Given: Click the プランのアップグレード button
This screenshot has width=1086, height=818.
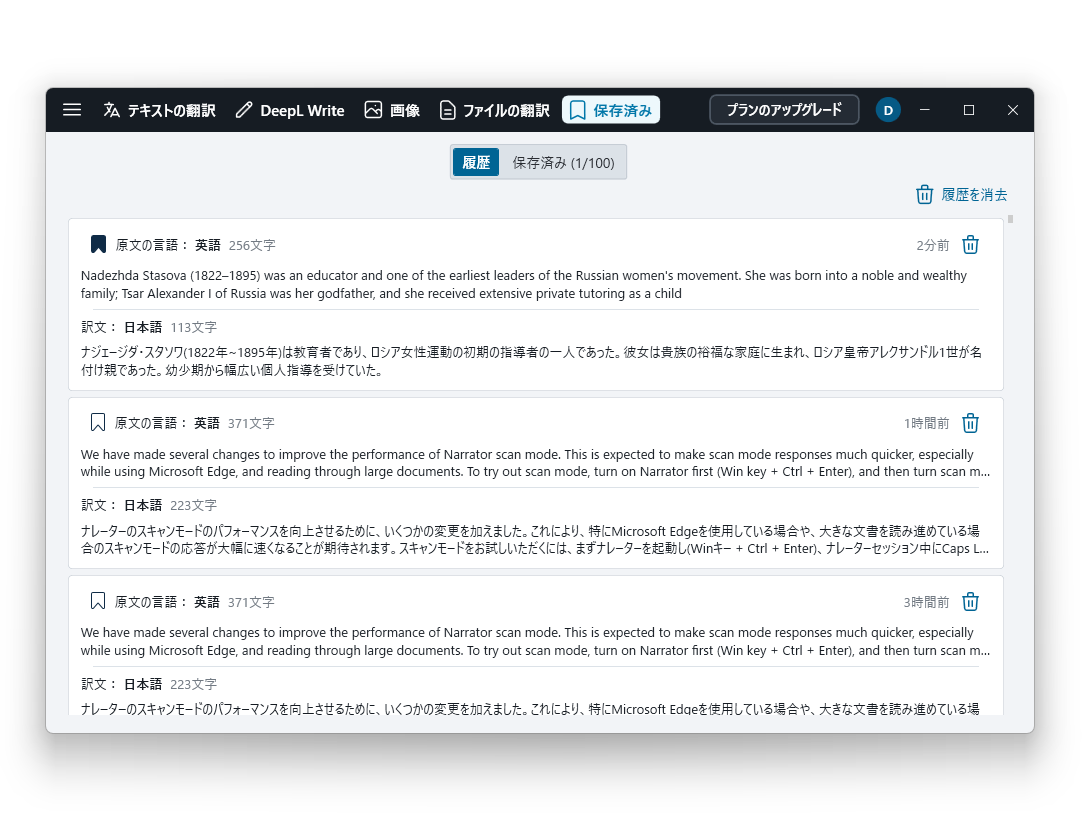Looking at the screenshot, I should pos(784,110).
